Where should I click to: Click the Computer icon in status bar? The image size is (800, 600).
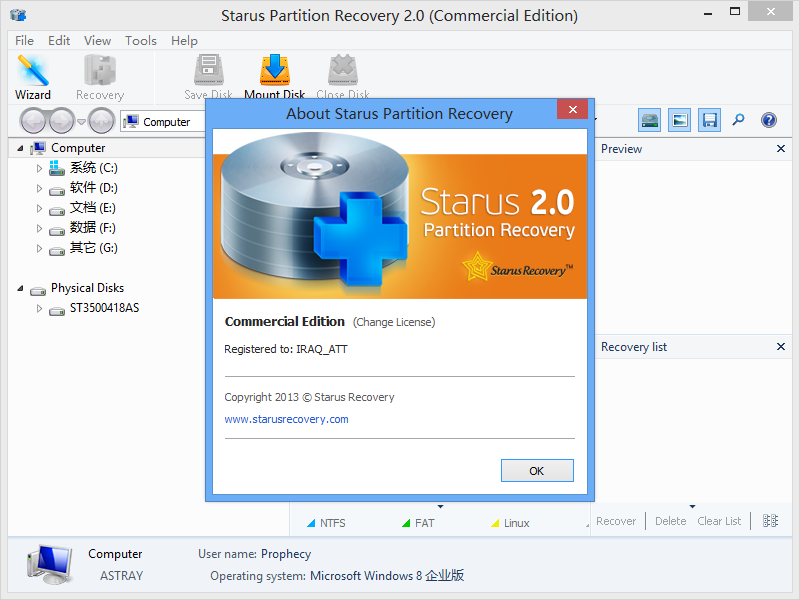coord(49,565)
